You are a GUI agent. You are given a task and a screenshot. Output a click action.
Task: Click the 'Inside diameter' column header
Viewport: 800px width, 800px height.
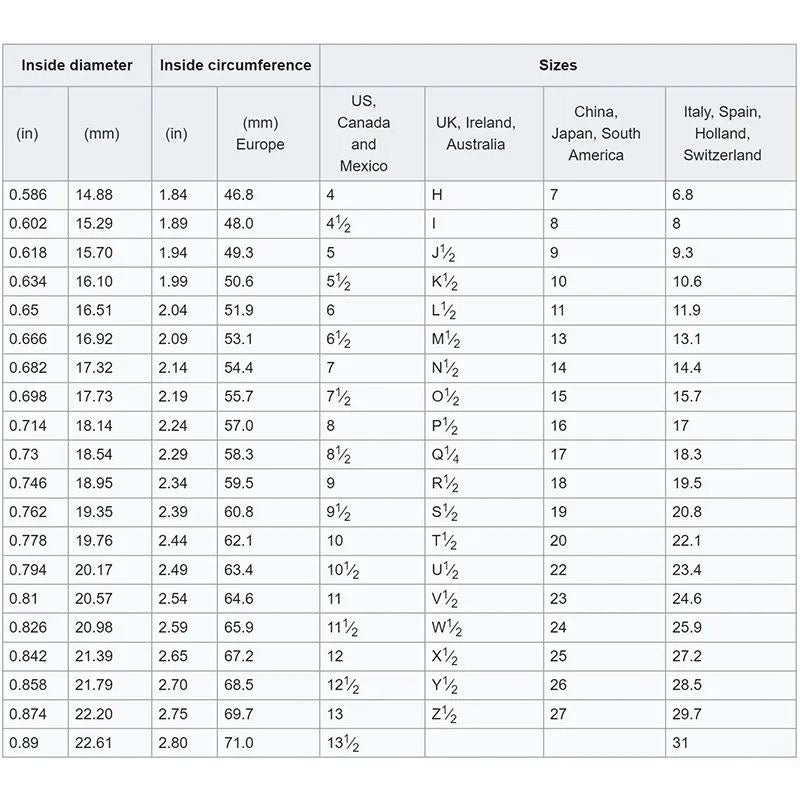tap(77, 66)
